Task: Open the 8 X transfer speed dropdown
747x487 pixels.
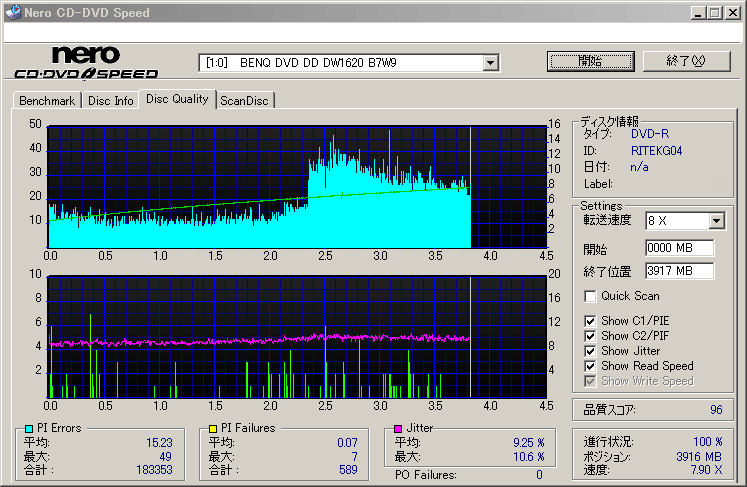Action: (x=685, y=221)
